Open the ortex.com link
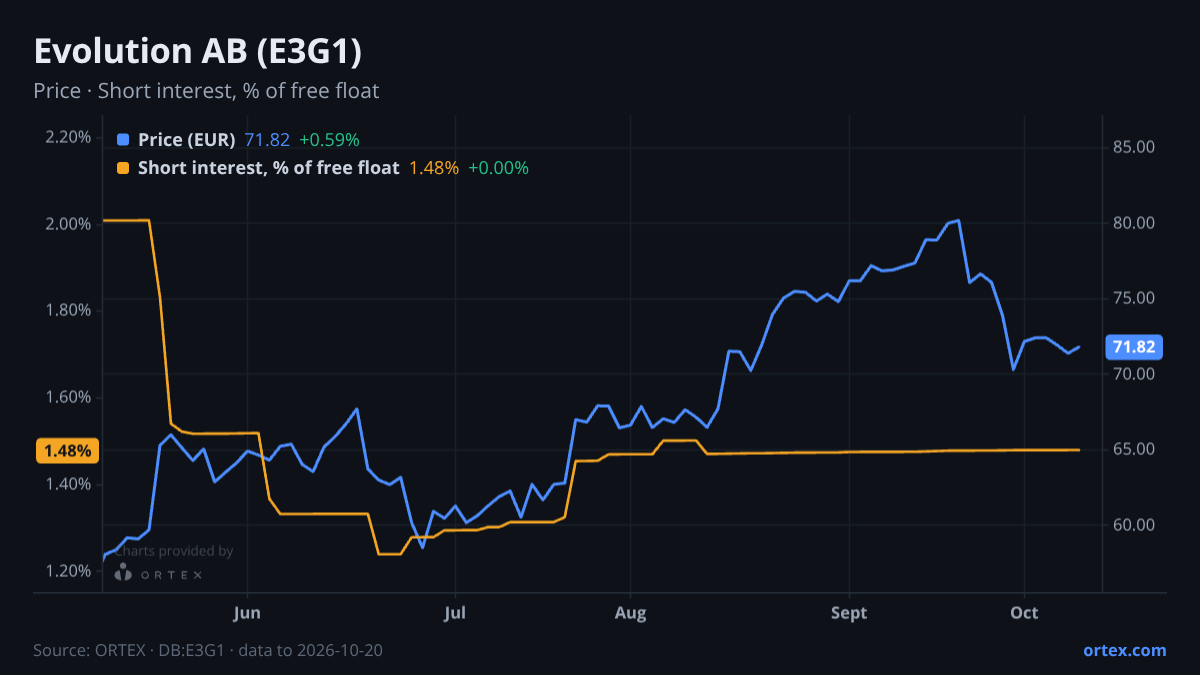Viewport: 1200px width, 675px height. (1125, 650)
